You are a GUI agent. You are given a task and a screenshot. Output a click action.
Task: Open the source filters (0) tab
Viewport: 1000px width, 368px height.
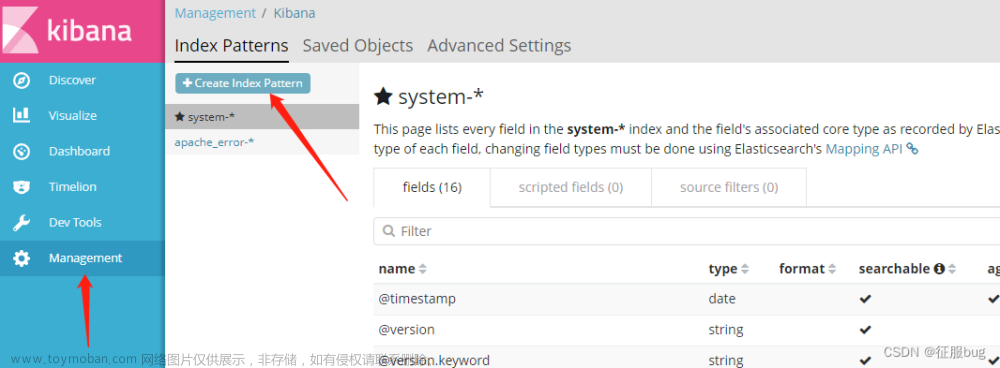point(729,188)
